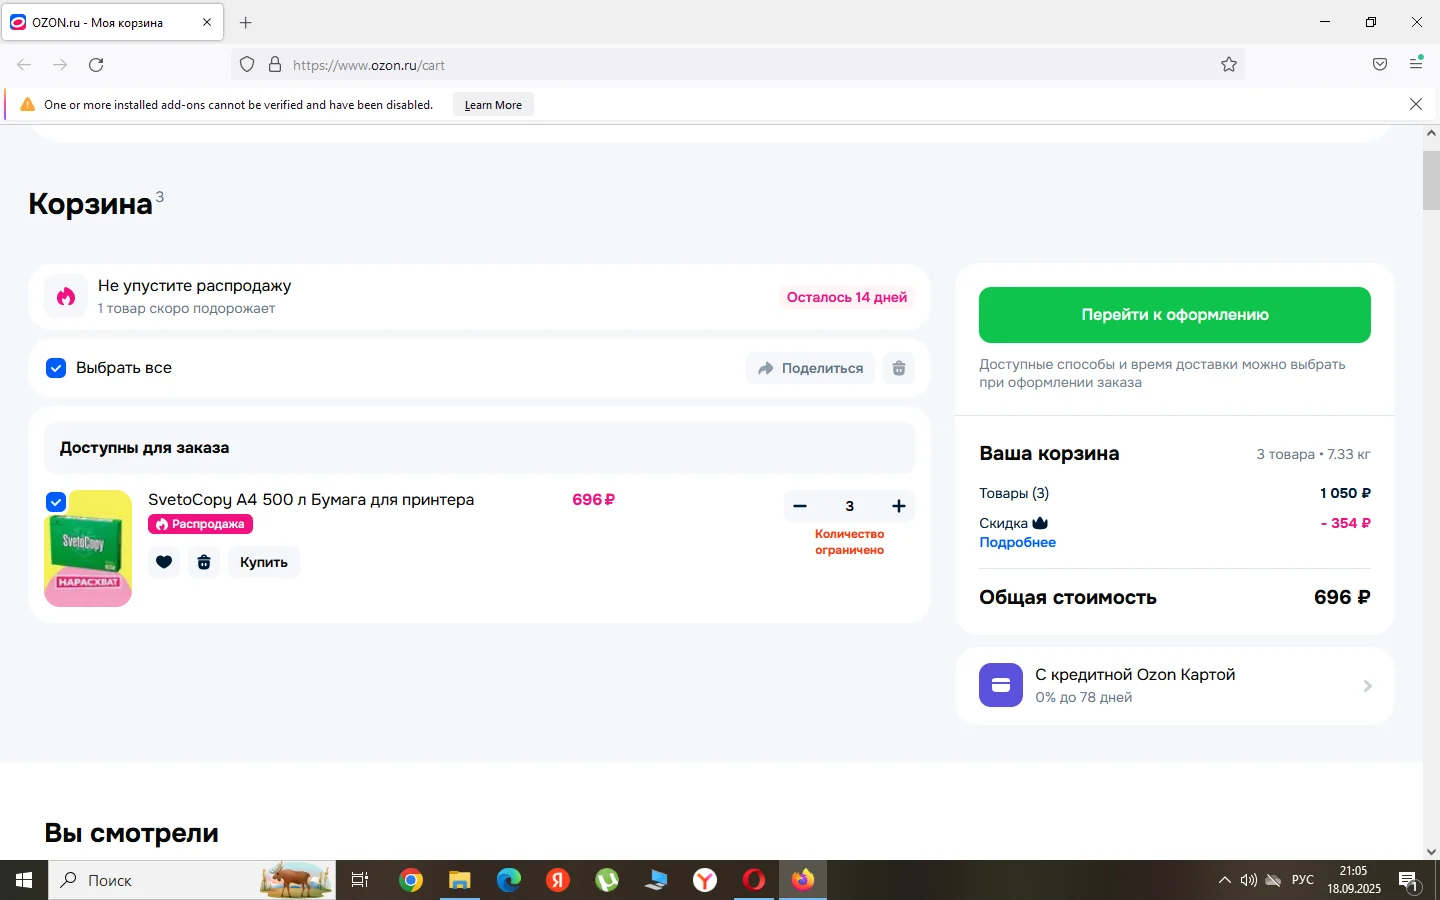This screenshot has height=900, width=1440.
Task: Click the taskbar Поиск search box
Action: pyautogui.click(x=192, y=880)
